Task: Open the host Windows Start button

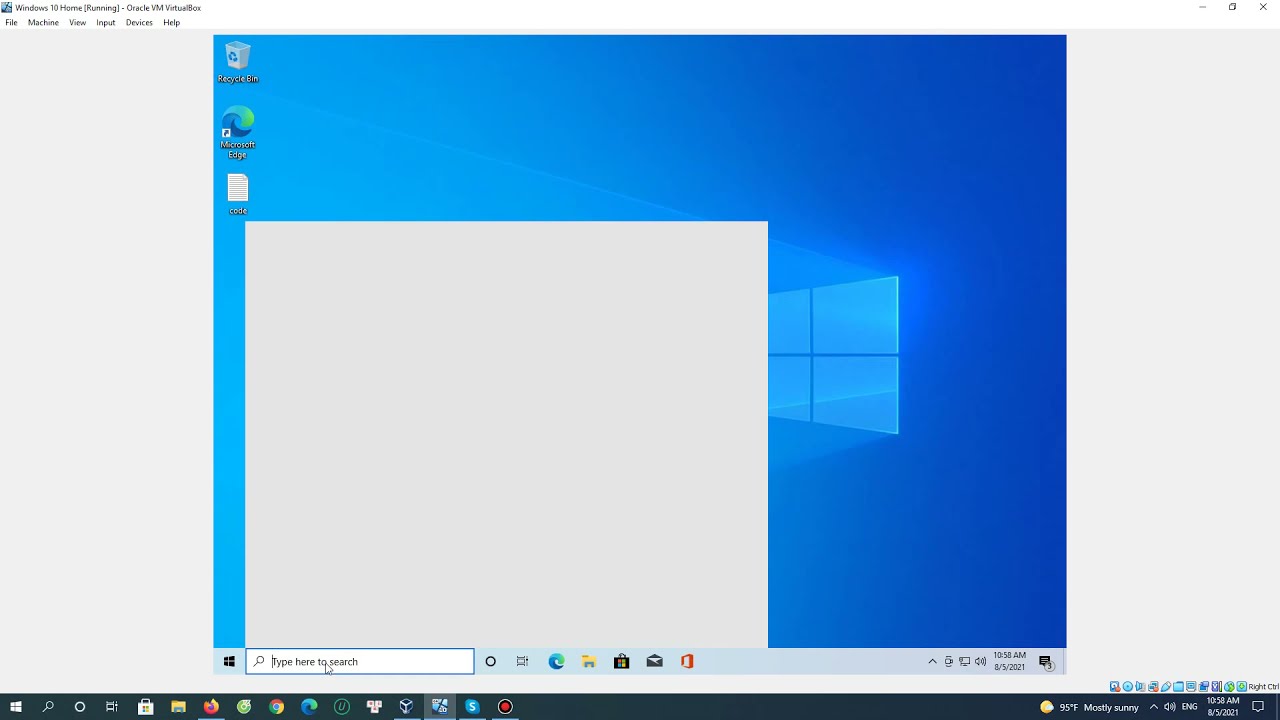Action: tap(16, 706)
